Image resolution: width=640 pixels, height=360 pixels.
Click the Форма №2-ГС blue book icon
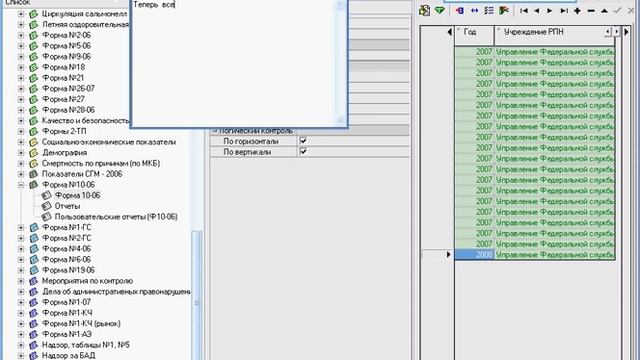click(33, 238)
